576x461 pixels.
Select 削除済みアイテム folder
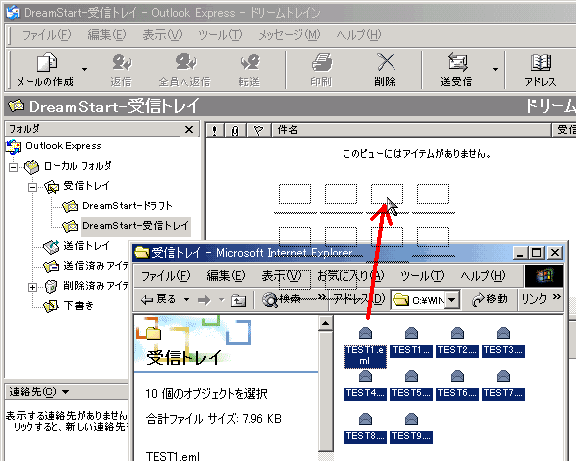click(96, 285)
